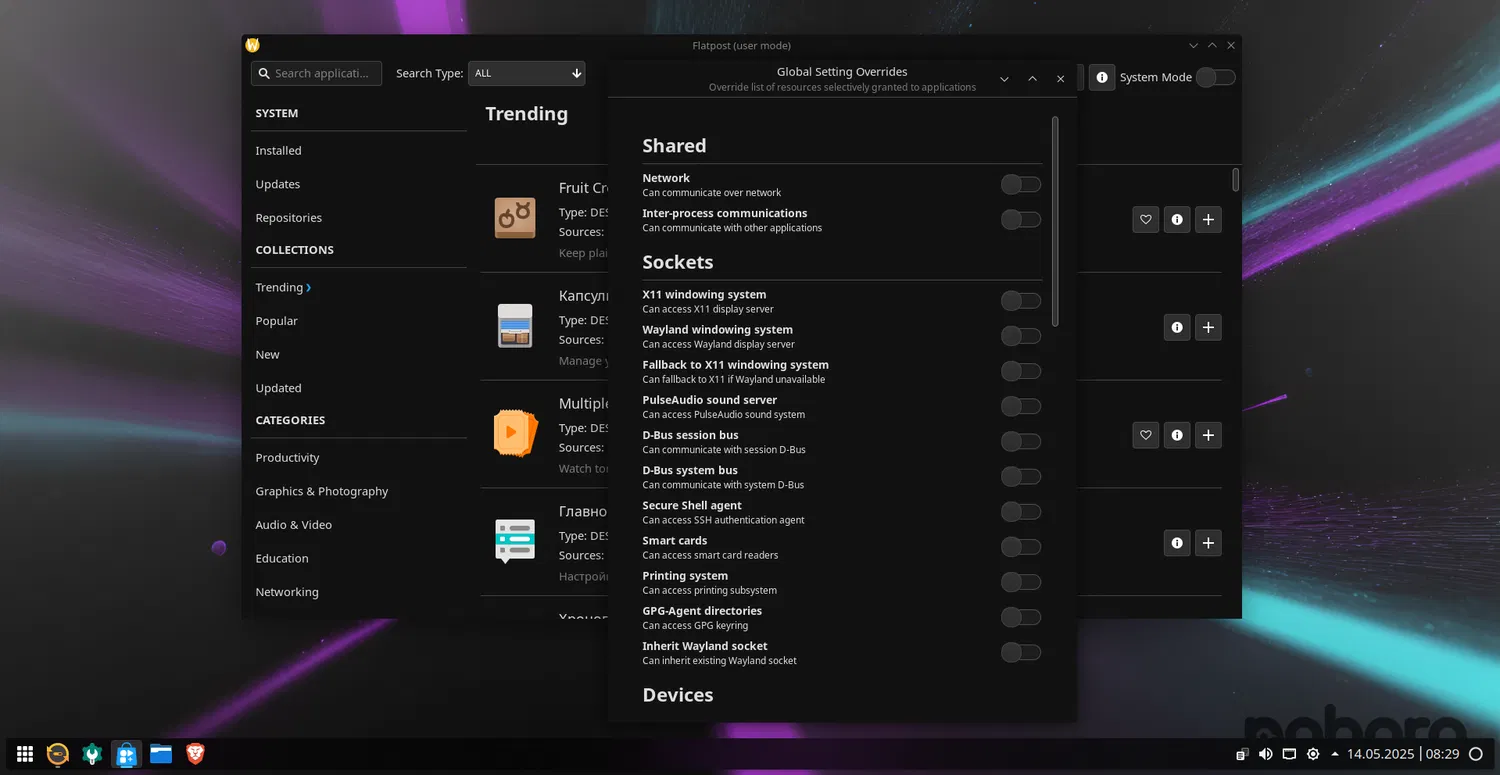
Task: Open info for the Multiple... app row
Action: pyautogui.click(x=1177, y=435)
